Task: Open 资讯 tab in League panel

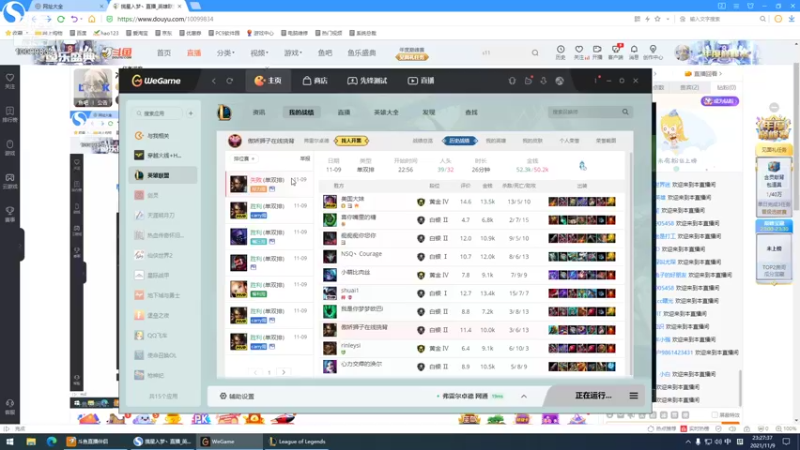Action: click(x=259, y=112)
